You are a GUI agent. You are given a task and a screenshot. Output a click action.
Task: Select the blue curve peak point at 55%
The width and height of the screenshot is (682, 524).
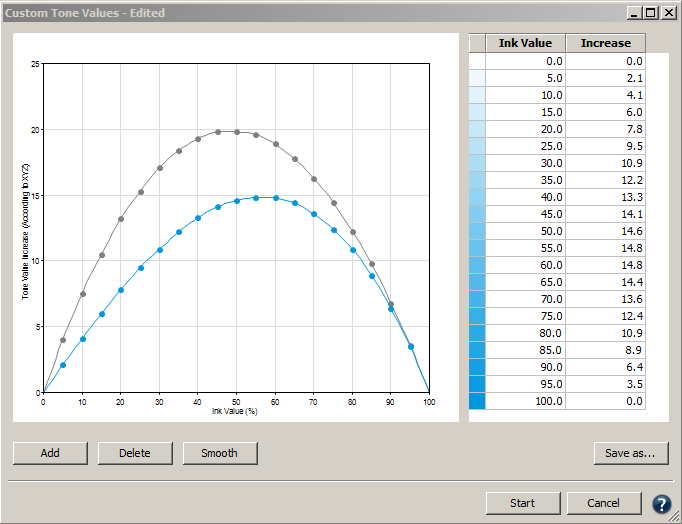click(256, 198)
